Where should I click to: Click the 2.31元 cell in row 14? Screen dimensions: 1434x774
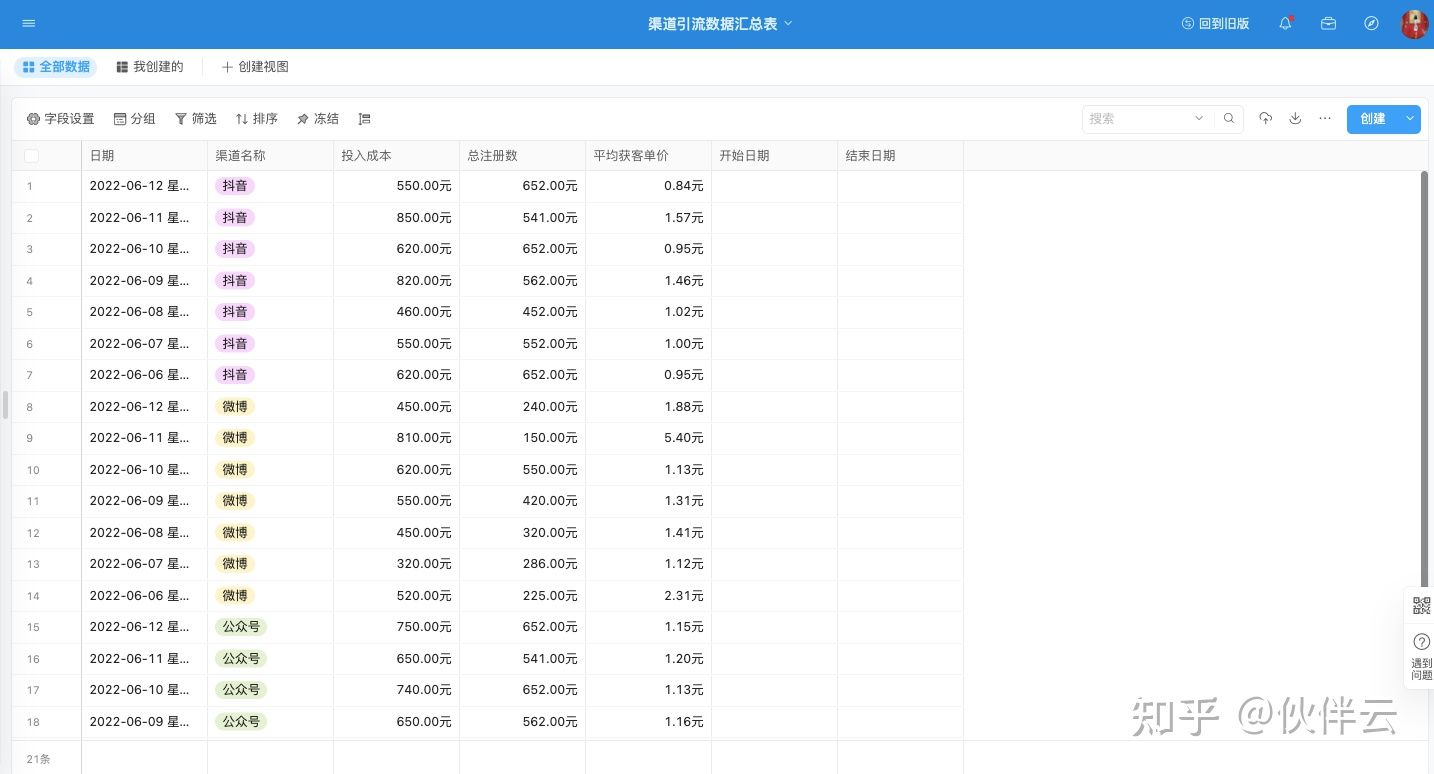coord(648,596)
